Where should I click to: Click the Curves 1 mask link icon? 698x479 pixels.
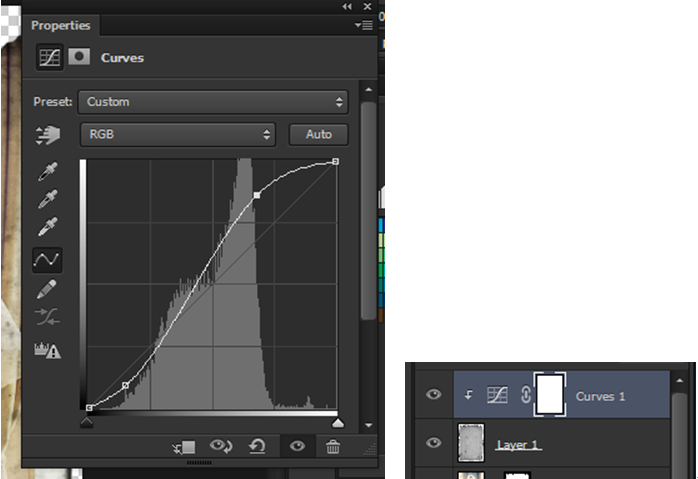pos(526,395)
